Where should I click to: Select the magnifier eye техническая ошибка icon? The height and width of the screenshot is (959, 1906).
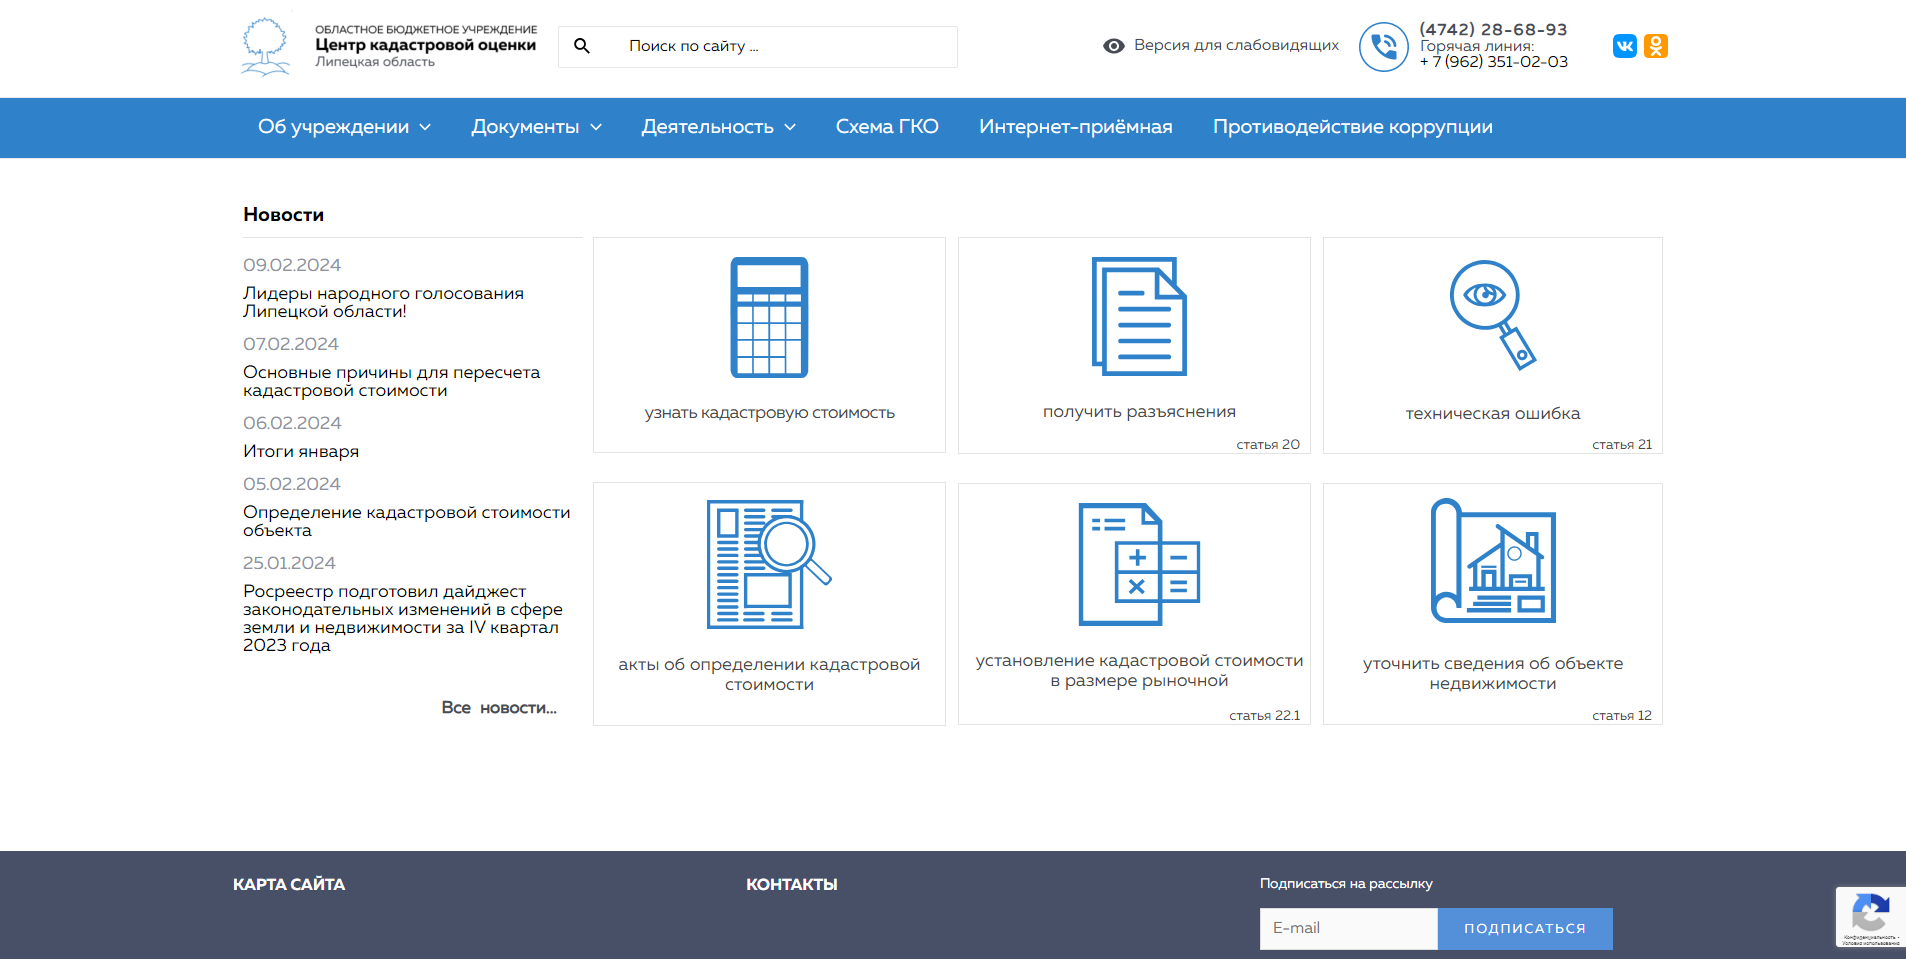[x=1491, y=315]
